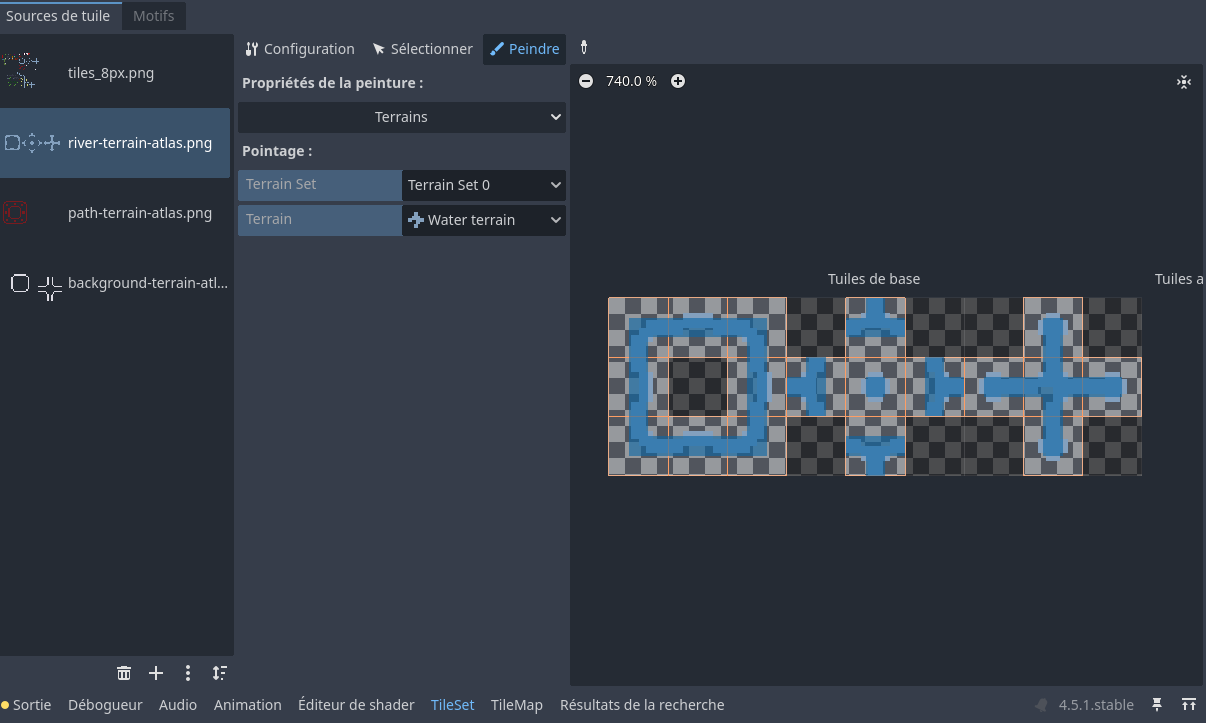Open tile sources three-dot options menu
This screenshot has height=723, width=1206.
pos(188,673)
